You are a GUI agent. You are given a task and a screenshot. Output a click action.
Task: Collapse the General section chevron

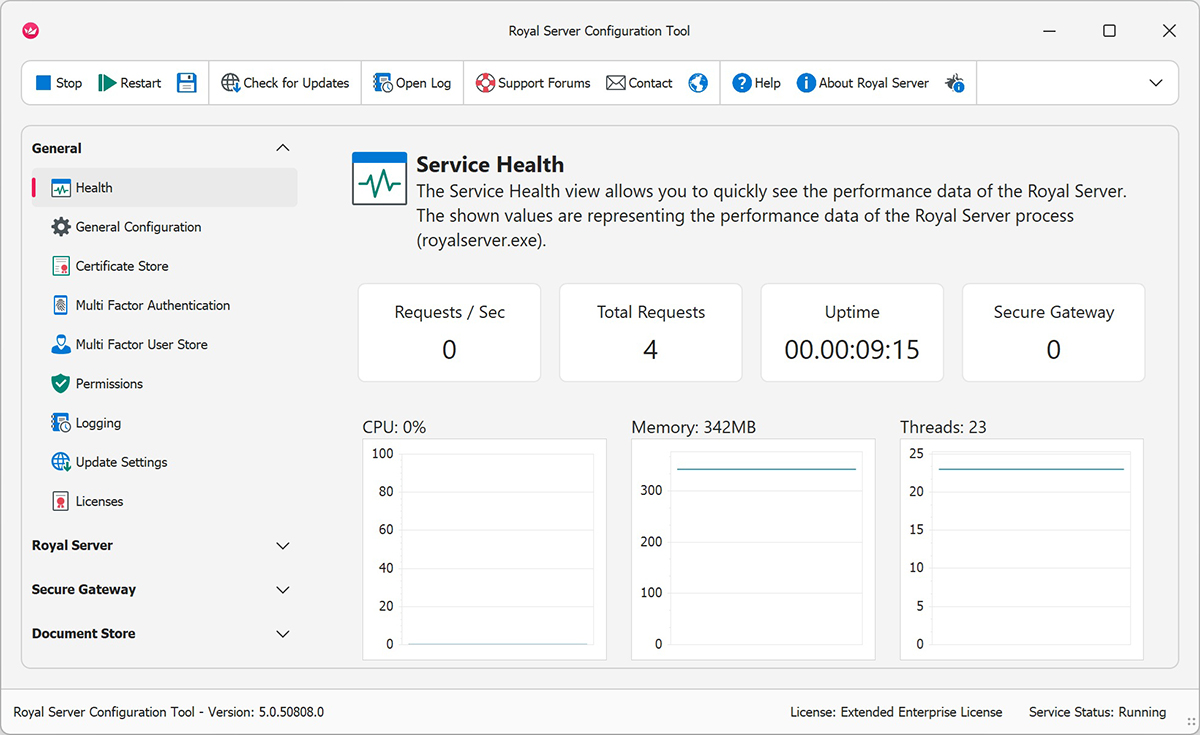[x=283, y=148]
